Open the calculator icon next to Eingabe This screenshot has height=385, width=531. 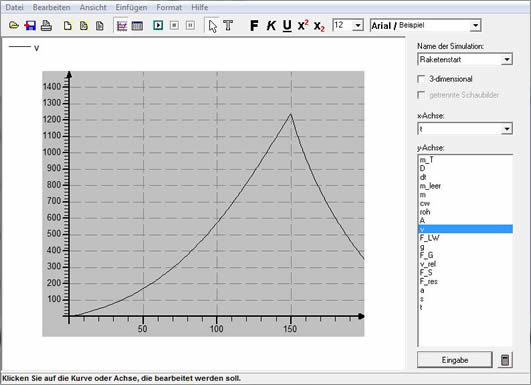click(x=505, y=360)
